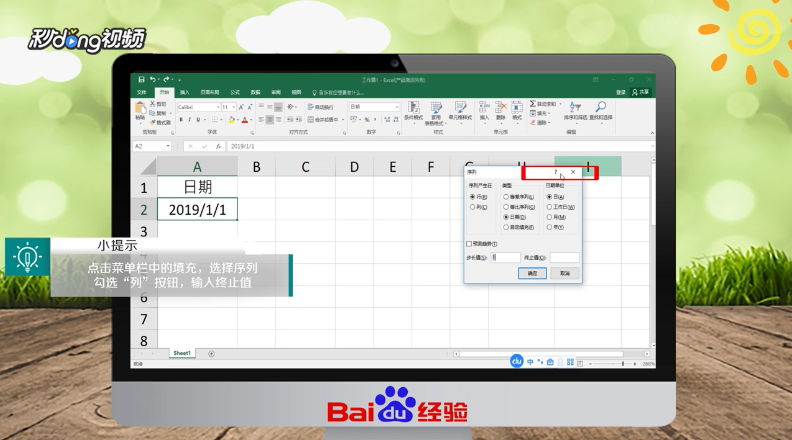Screen dimensions: 792x440
Task: Open the File (文件) tab
Action: [x=141, y=92]
